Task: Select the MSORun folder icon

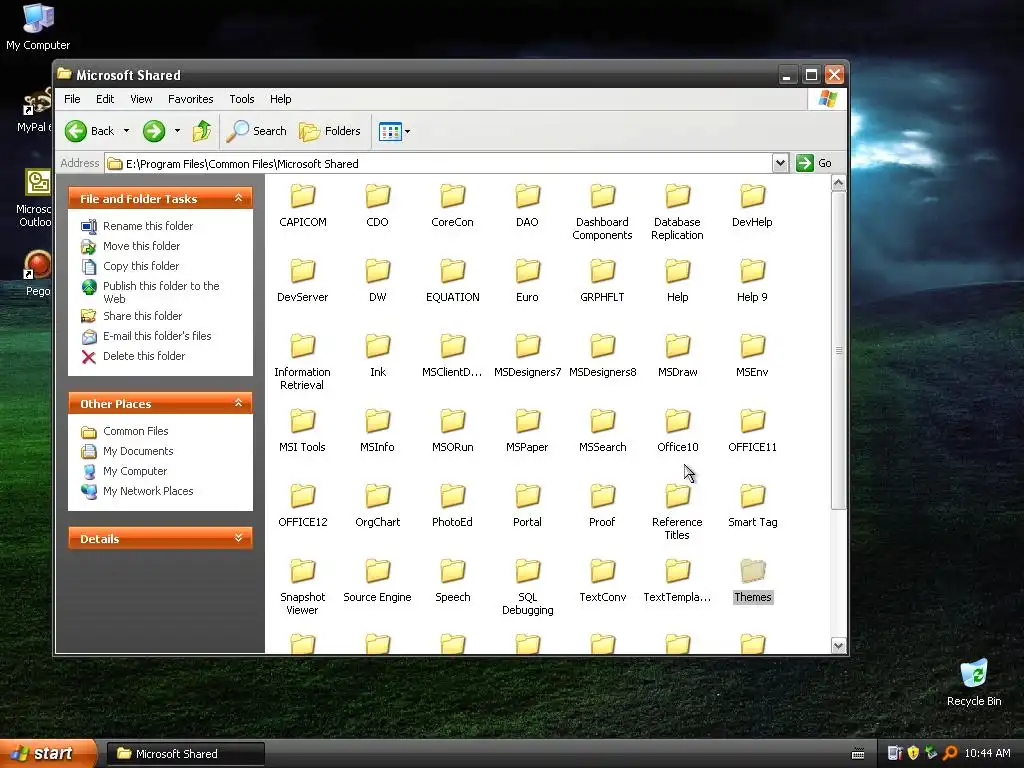Action: click(x=452, y=421)
